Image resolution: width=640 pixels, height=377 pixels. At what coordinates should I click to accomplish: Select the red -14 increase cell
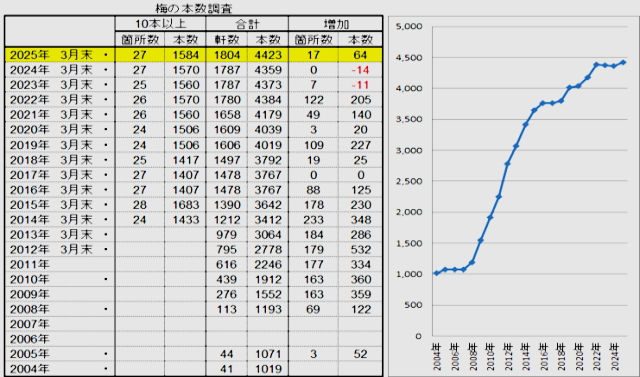360,70
